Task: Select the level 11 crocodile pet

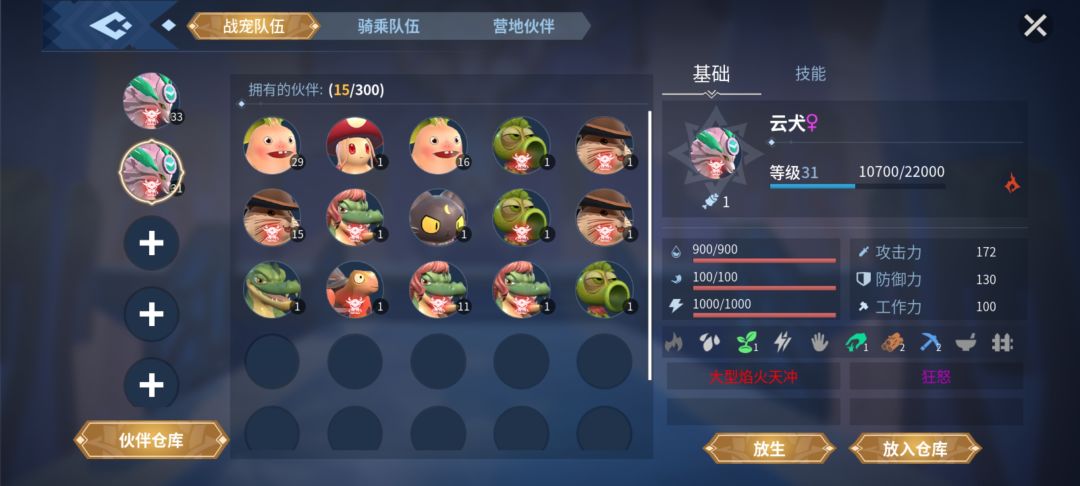Action: (x=438, y=289)
